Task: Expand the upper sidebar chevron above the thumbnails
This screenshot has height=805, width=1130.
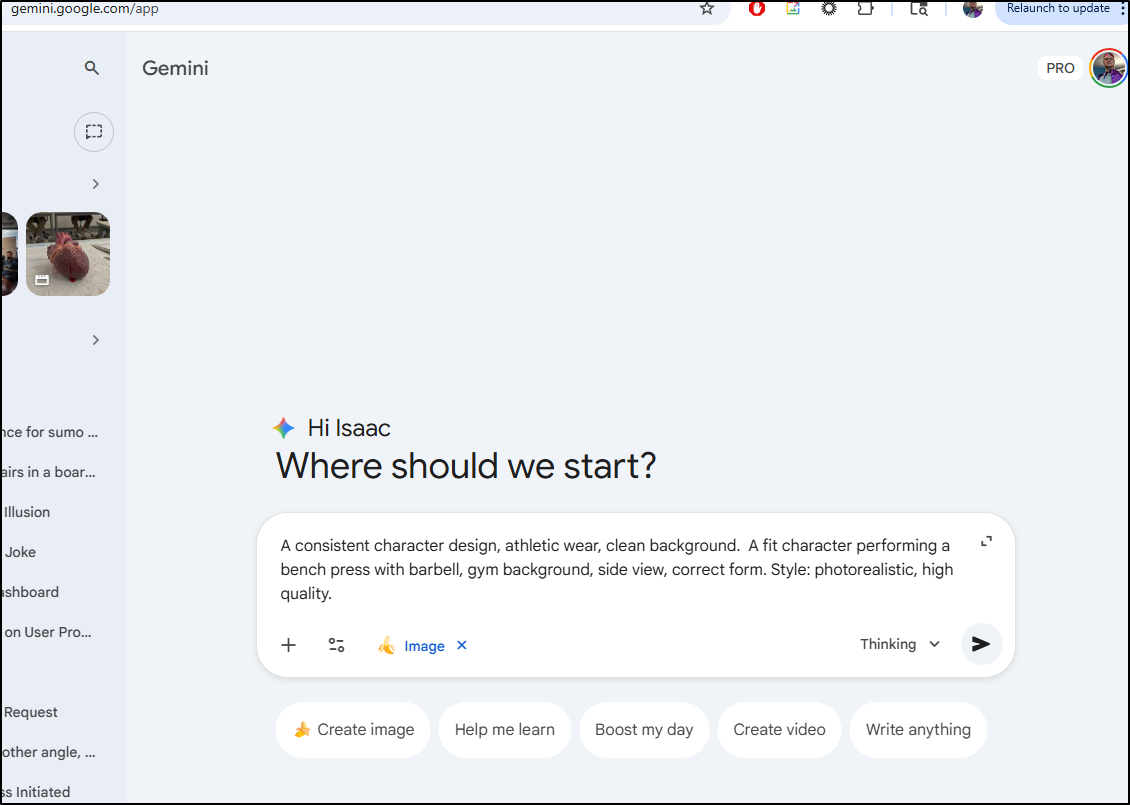Action: [x=96, y=184]
